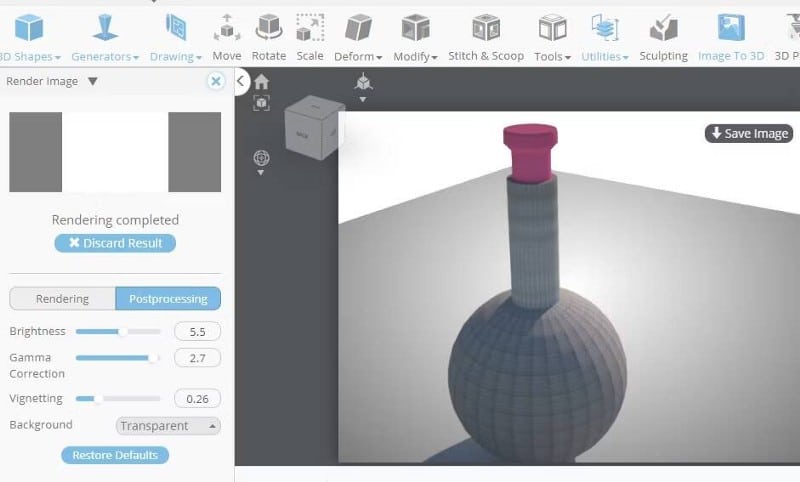The image size is (800, 482).
Task: Select the Move tool
Action: coord(226,36)
